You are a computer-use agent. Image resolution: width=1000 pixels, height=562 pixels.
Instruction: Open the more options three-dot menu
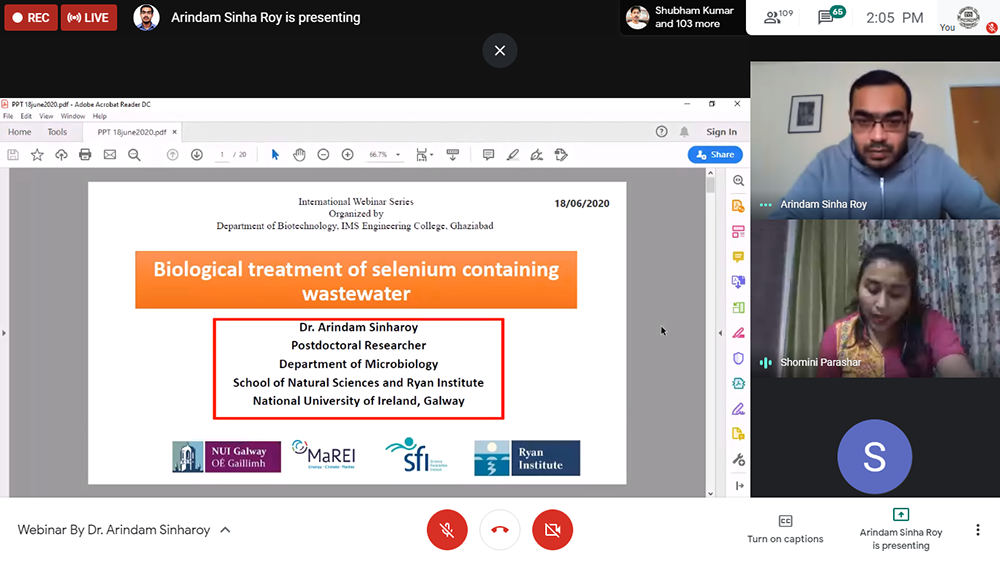977,530
